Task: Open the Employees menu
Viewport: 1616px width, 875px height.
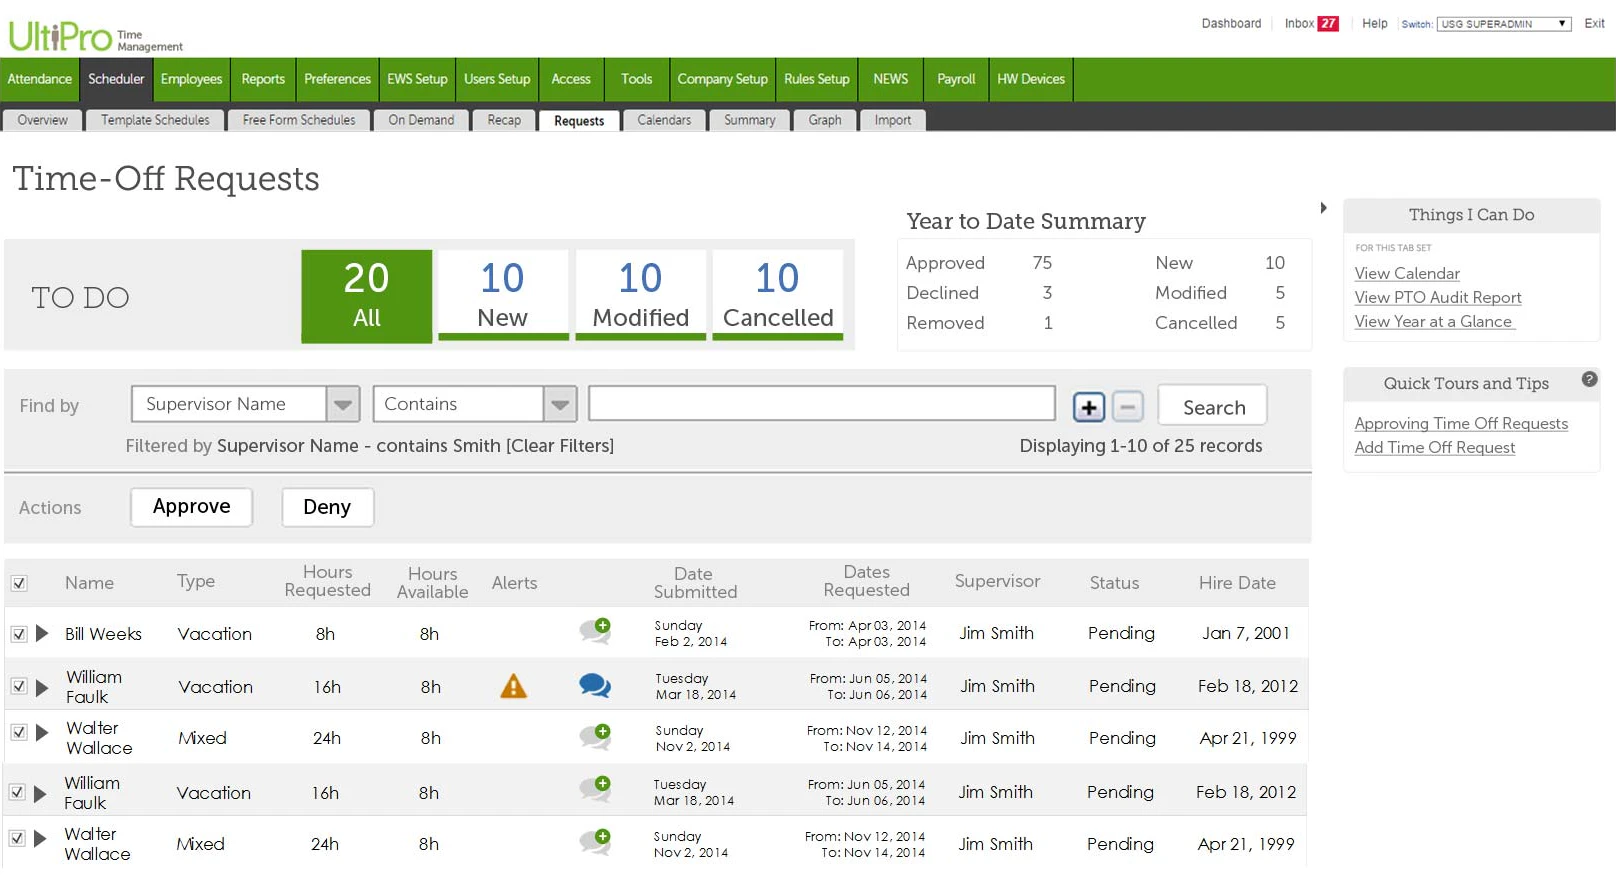Action: click(x=191, y=79)
